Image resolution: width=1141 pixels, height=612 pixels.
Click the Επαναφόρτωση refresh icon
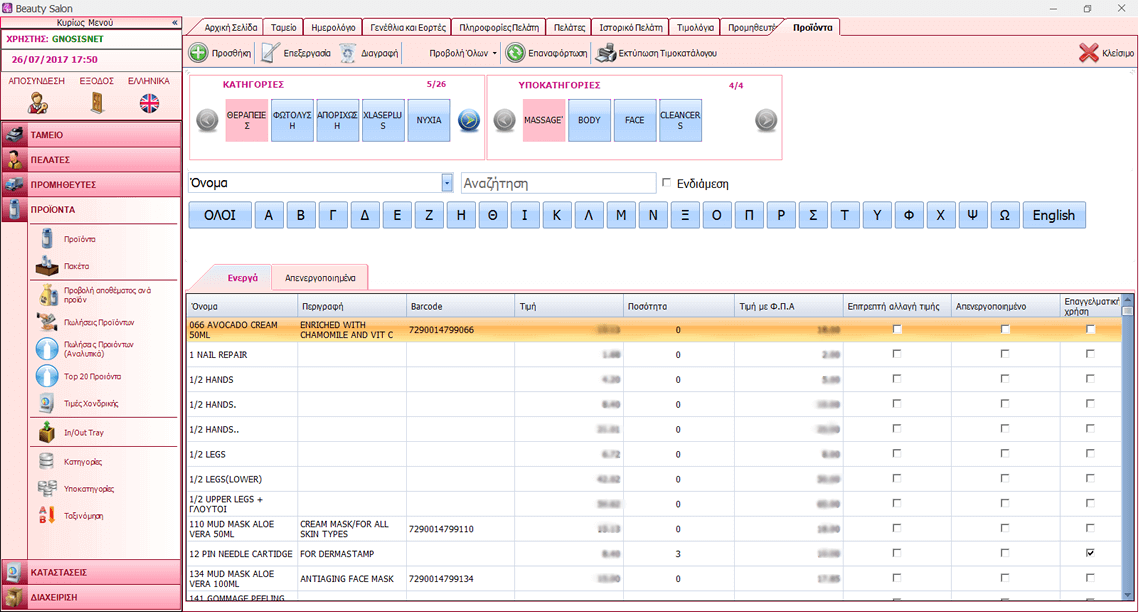click(x=515, y=53)
